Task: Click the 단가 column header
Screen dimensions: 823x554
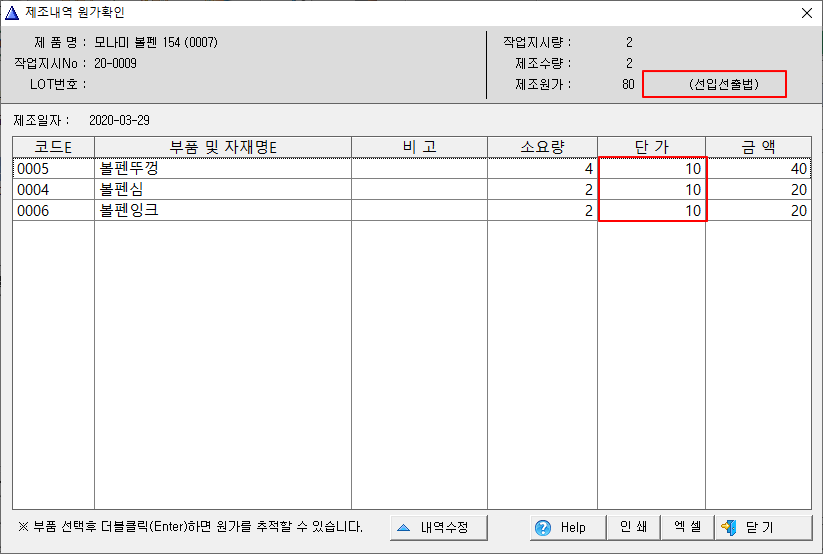Action: (x=651, y=147)
